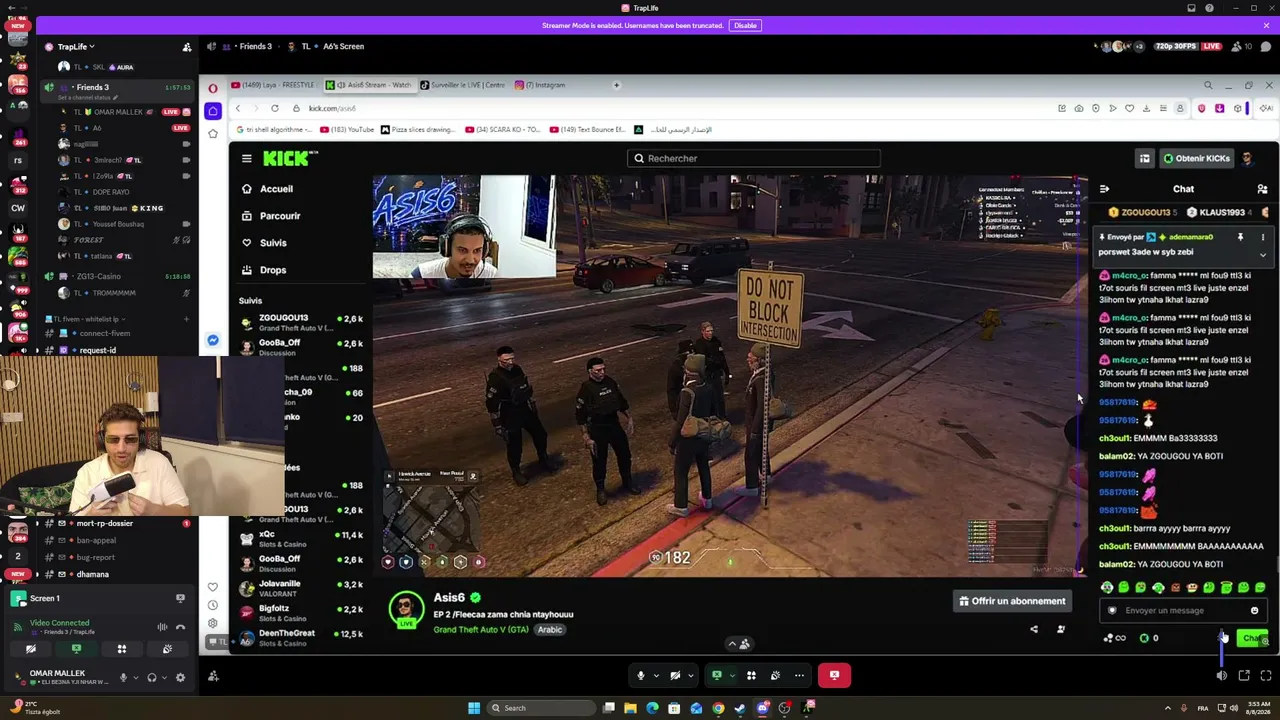1280x720 pixels.
Task: Disconnect from the Discord voice channel
Action: pos(180,628)
